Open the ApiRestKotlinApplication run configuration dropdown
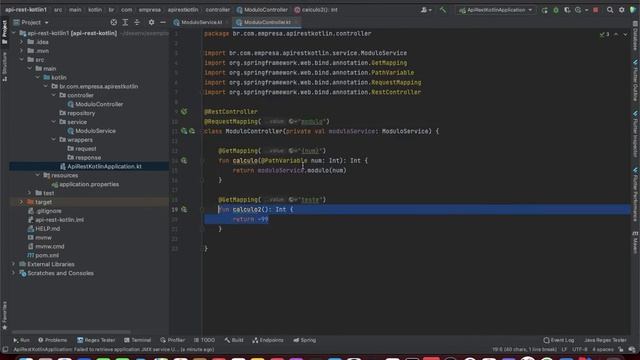This screenshot has width=640, height=360. (x=496, y=10)
